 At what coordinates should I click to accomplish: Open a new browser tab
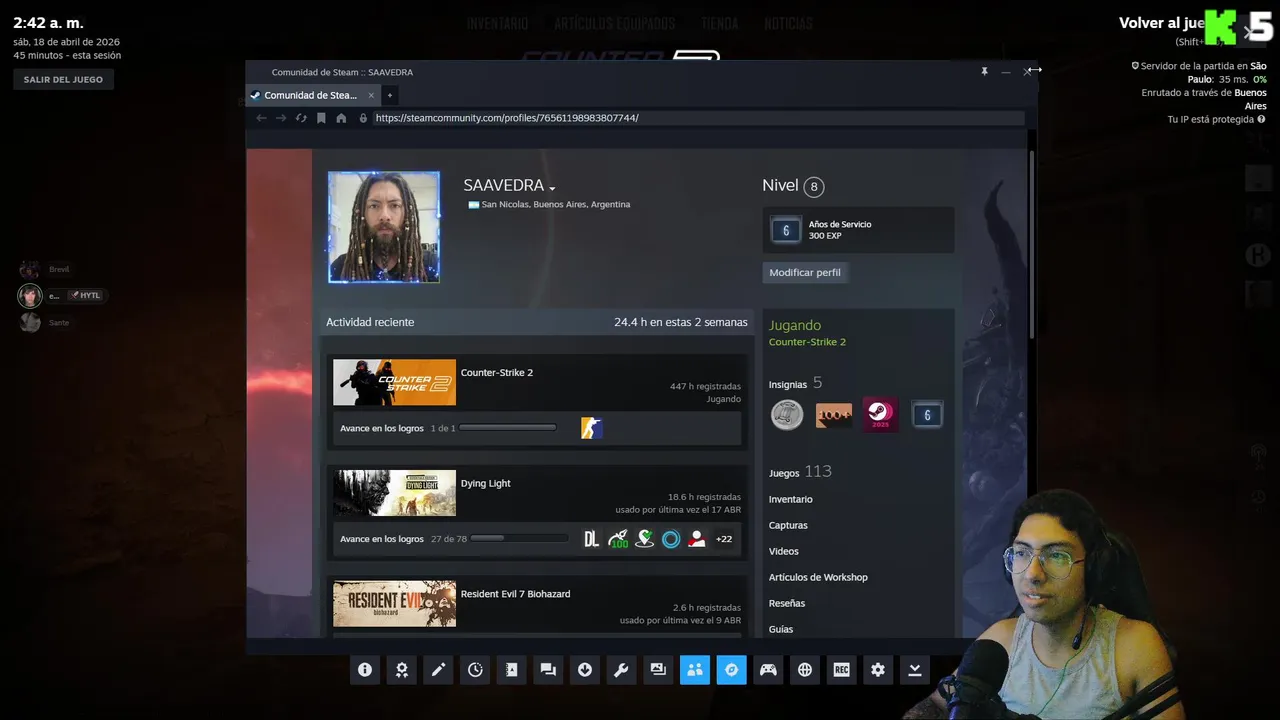(390, 95)
